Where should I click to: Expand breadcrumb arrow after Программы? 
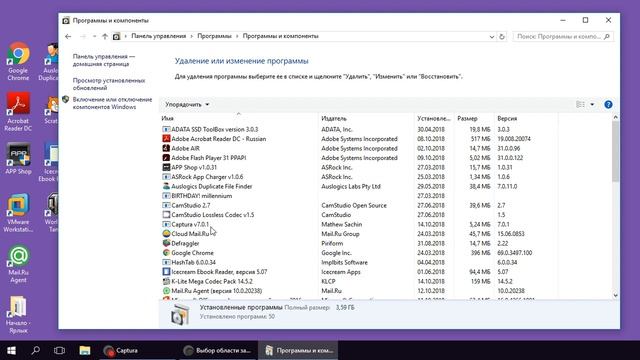[237, 36]
